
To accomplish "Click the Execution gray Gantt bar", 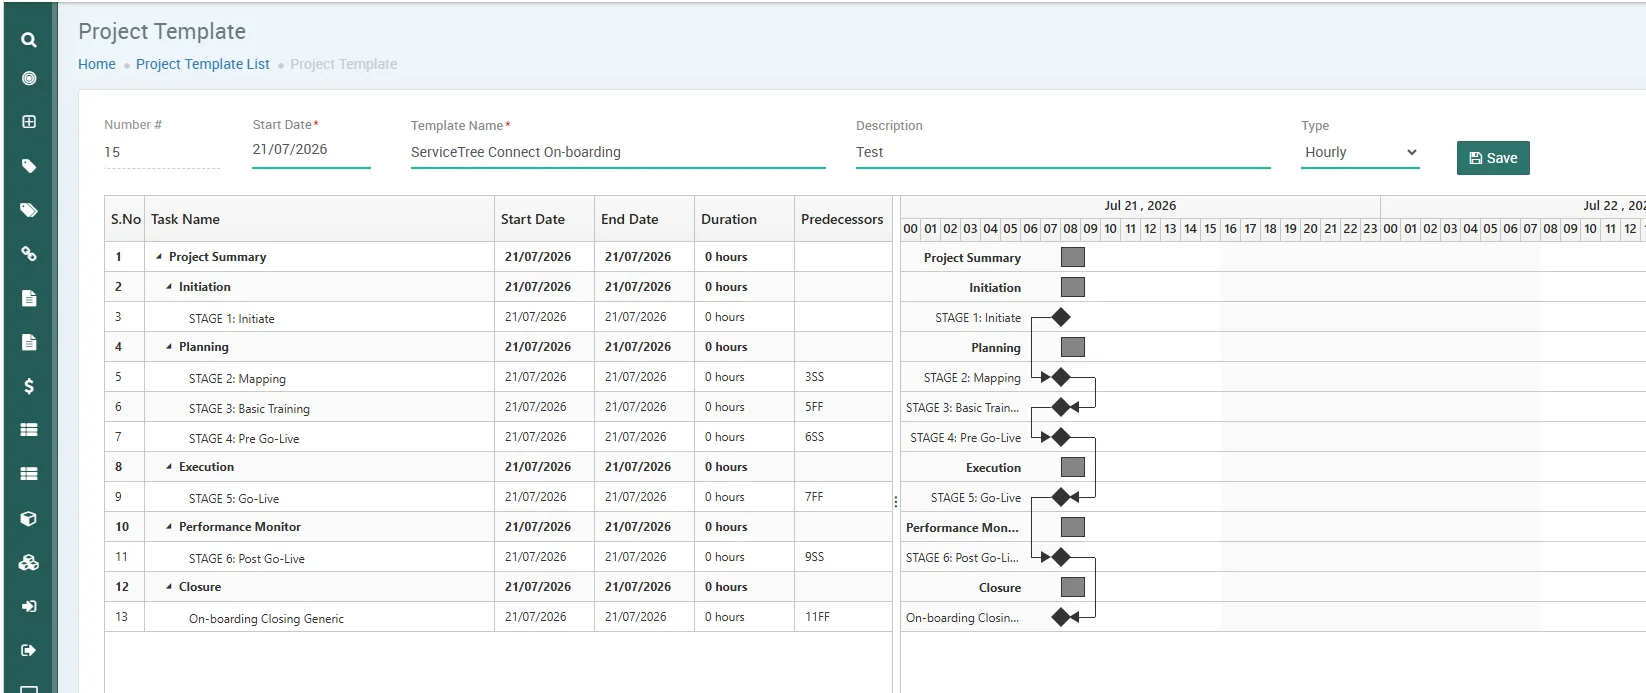I will tap(1073, 467).
